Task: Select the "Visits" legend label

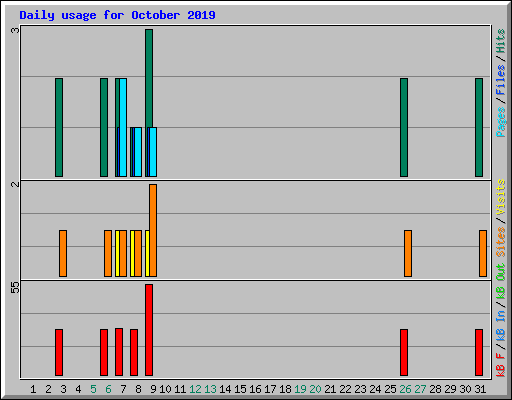Action: (x=501, y=197)
